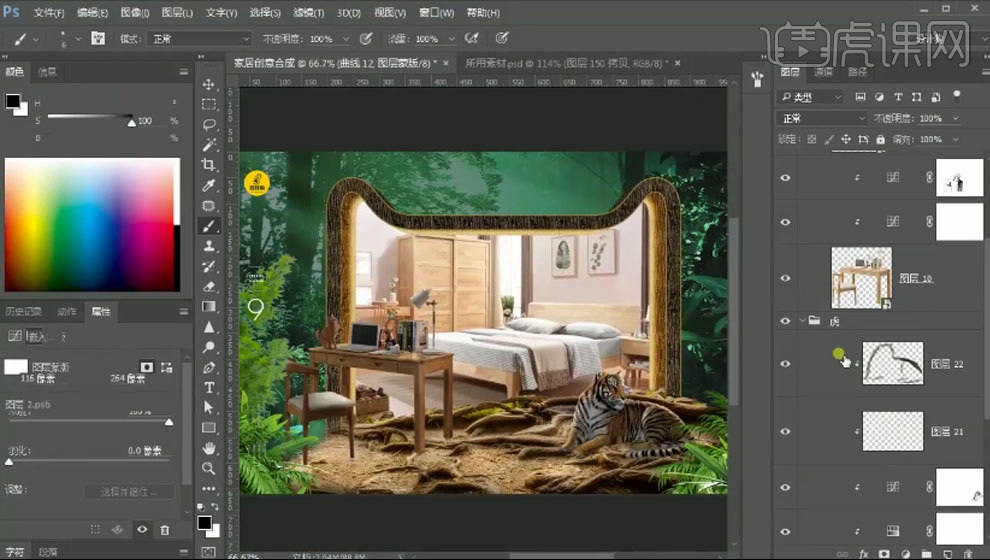Select the Move tool in the toolbar
This screenshot has width=990, height=560.
tap(209, 84)
